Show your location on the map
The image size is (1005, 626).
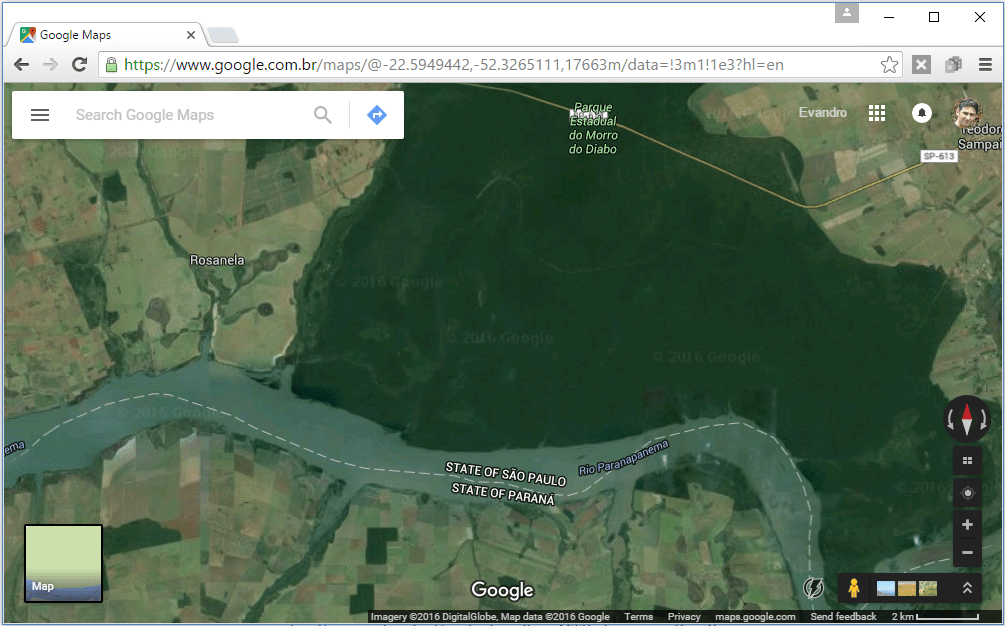pos(967,493)
